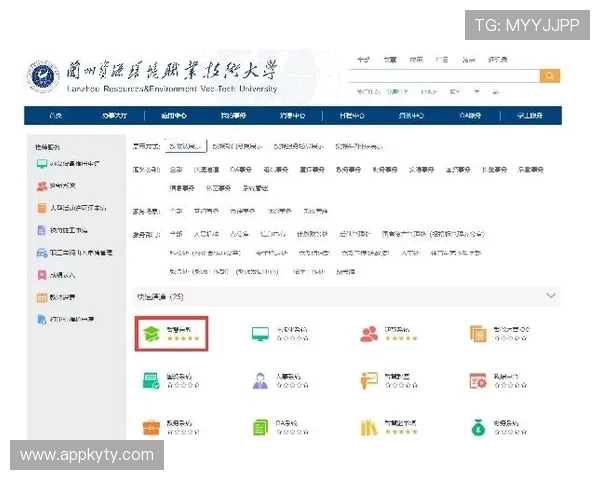This screenshot has width=600, height=480.
Task: Open the red window-with-gear card
Action: pyautogui.click(x=498, y=380)
